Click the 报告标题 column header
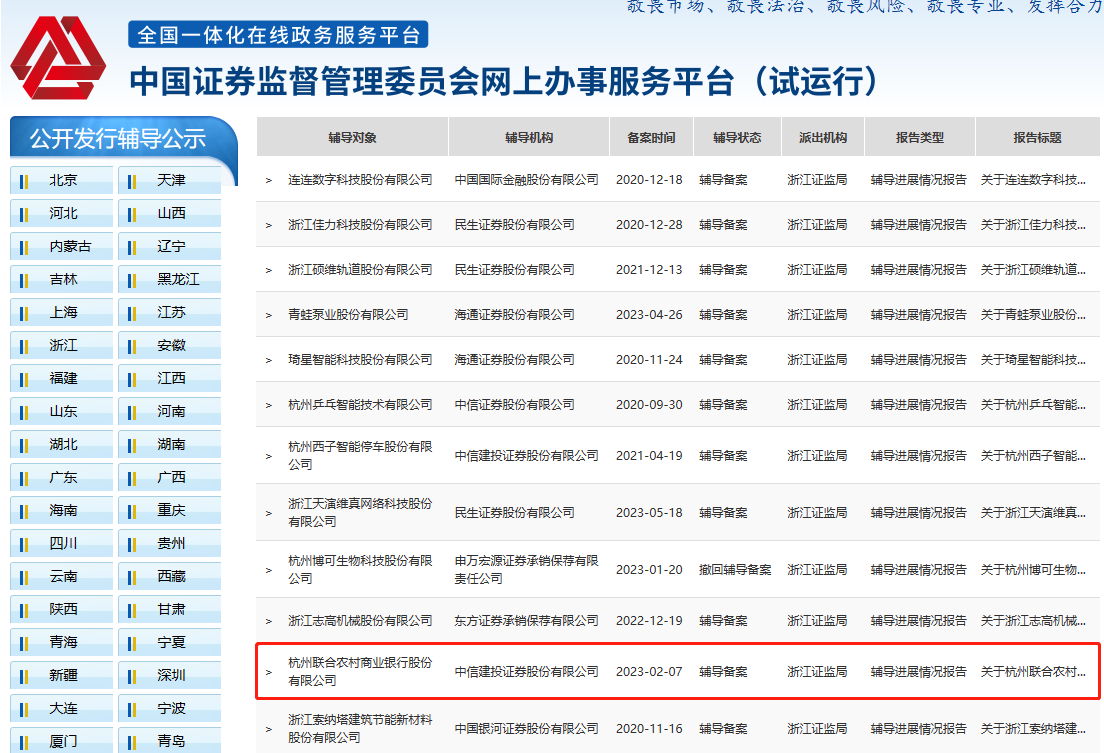 [1037, 137]
